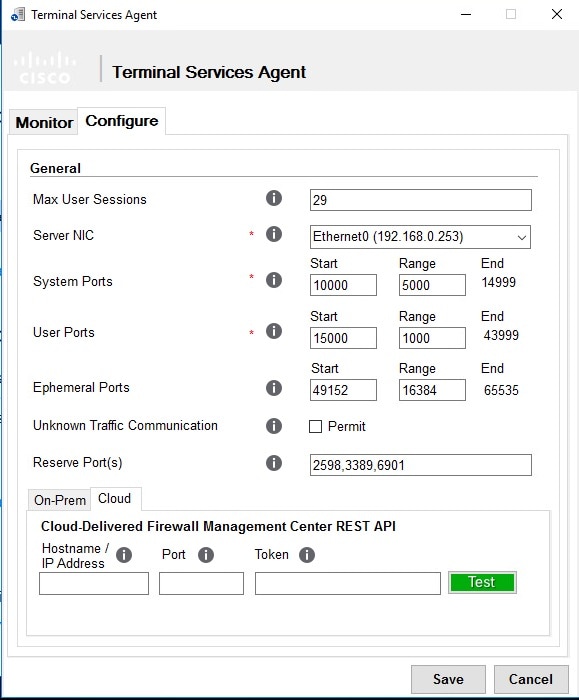
Task: Click the Token input field
Action: 348,583
